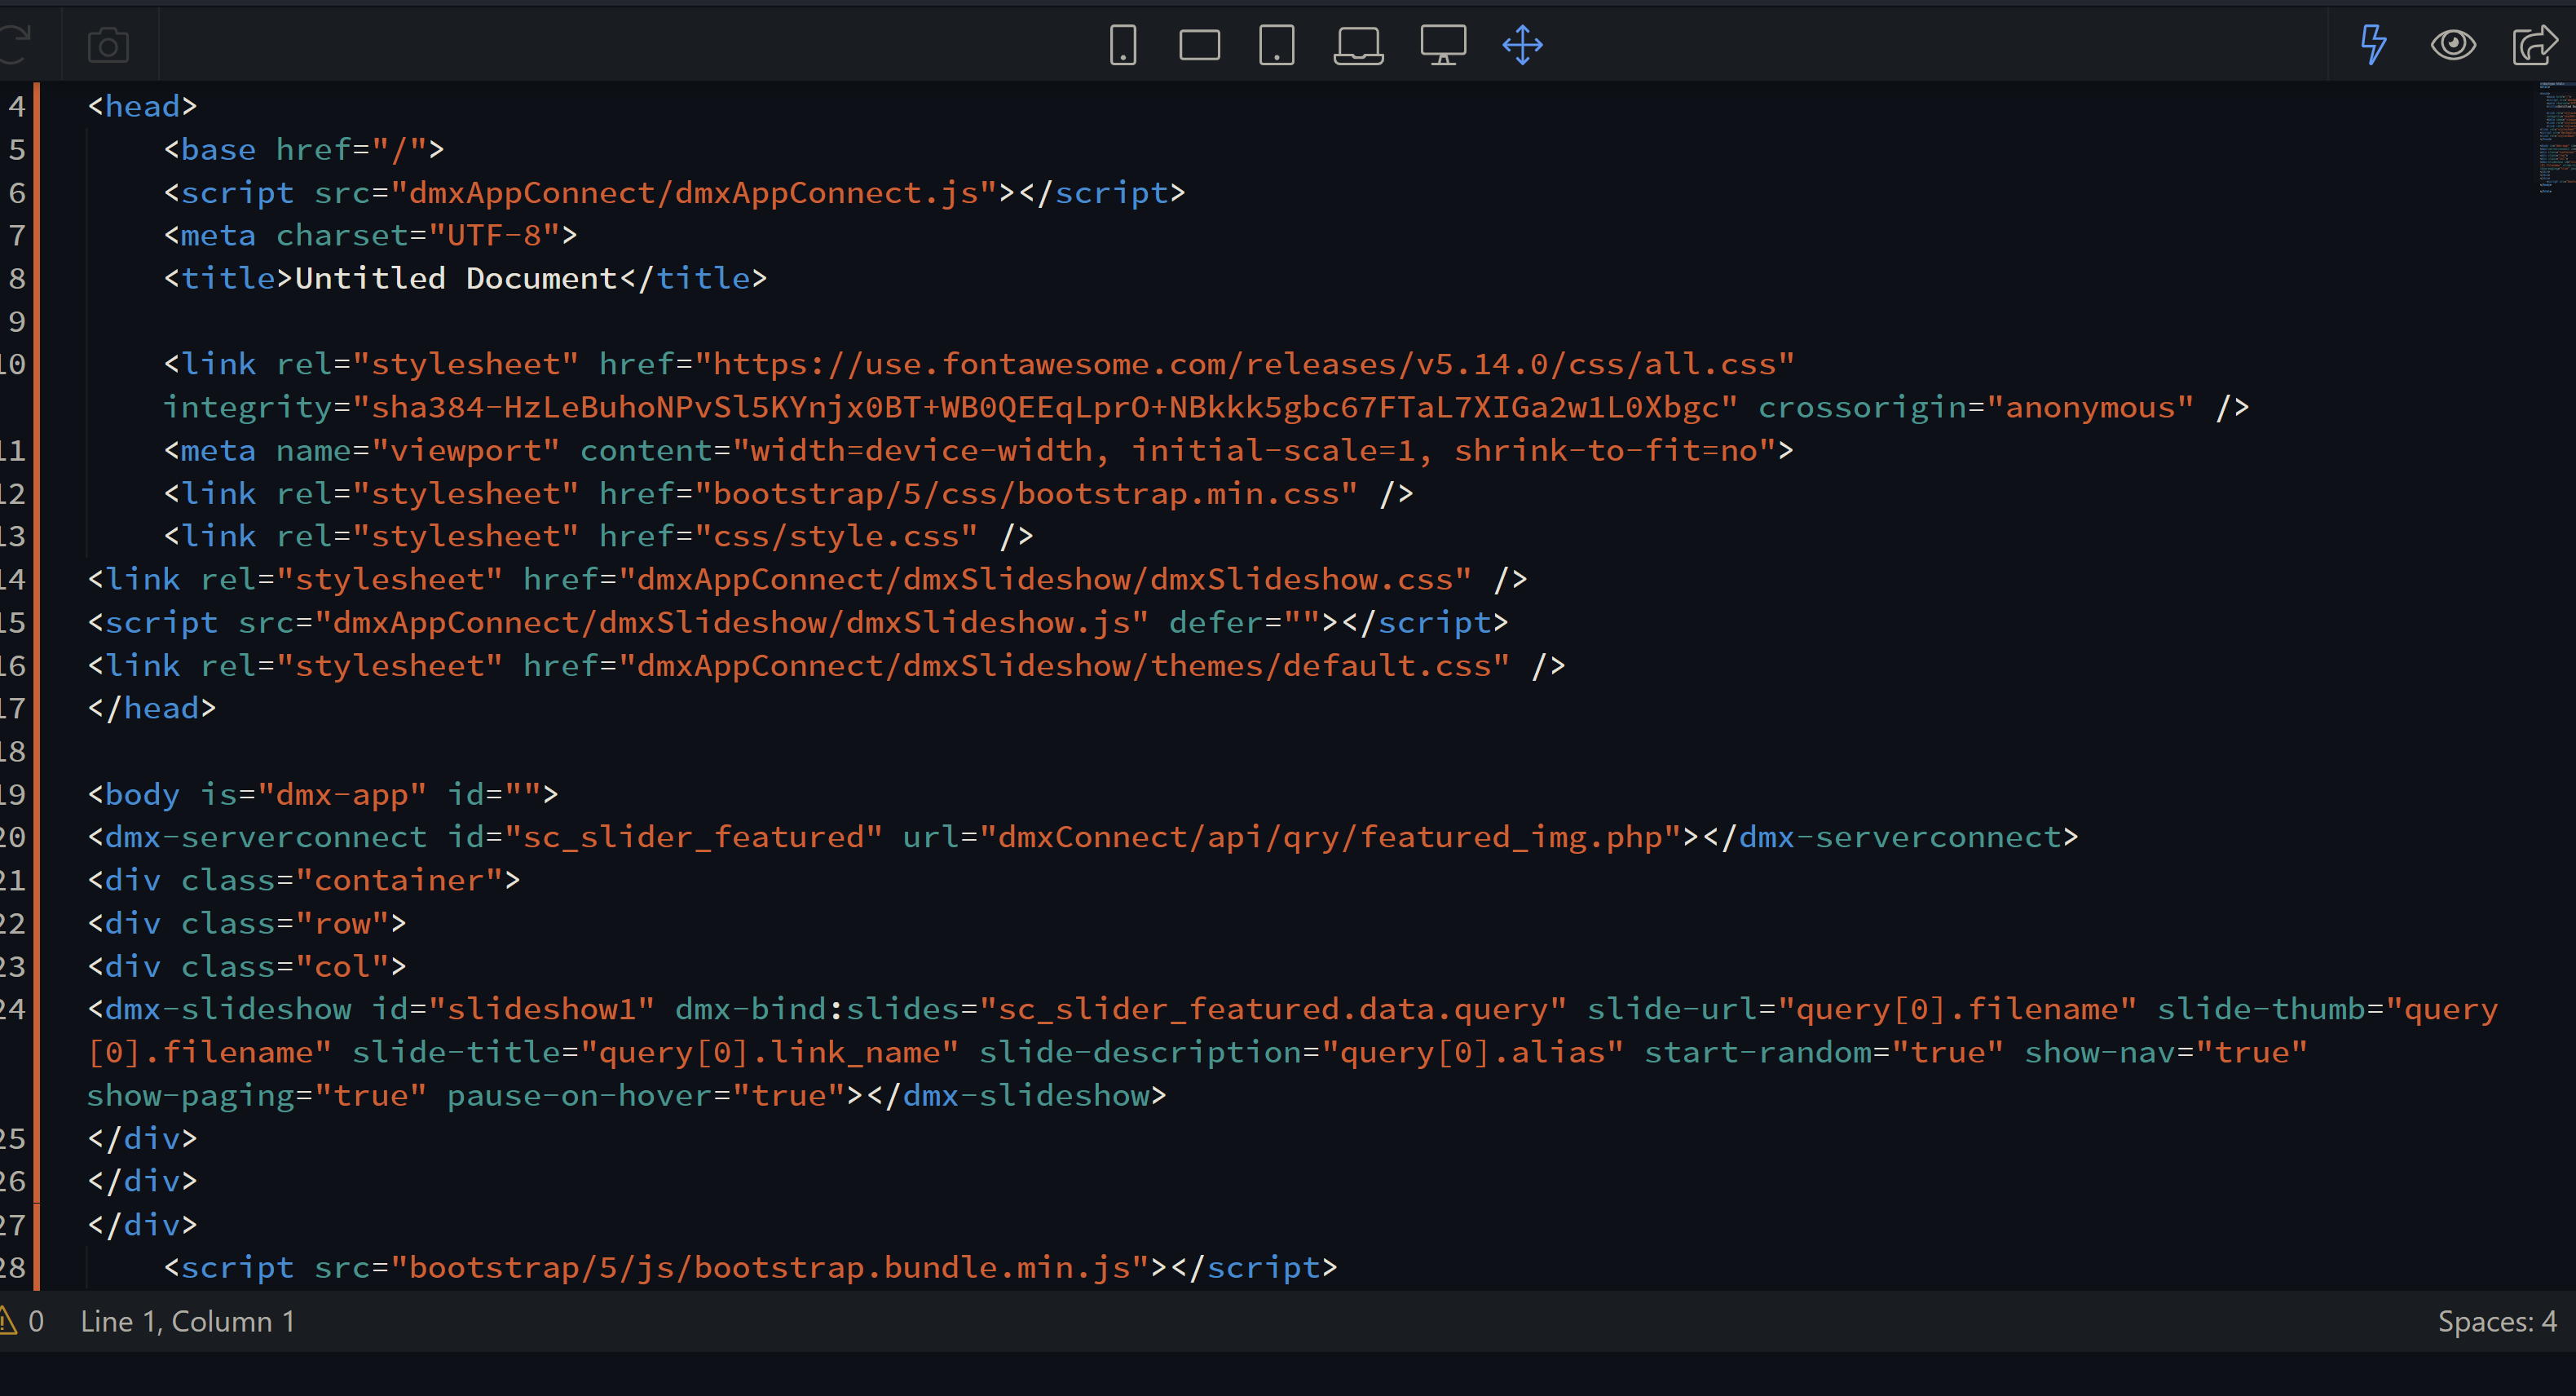Select the laptop device view
2576x1396 pixels.
point(1358,45)
